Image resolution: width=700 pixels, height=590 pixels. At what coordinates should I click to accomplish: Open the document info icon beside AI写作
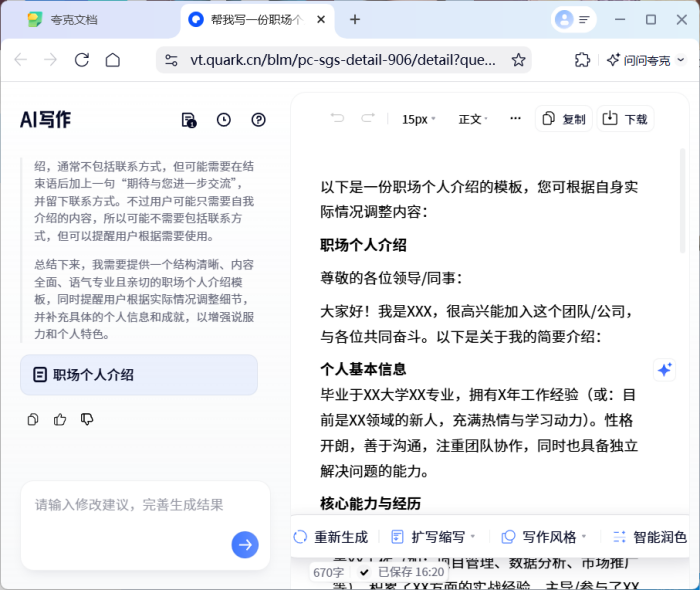coord(189,120)
